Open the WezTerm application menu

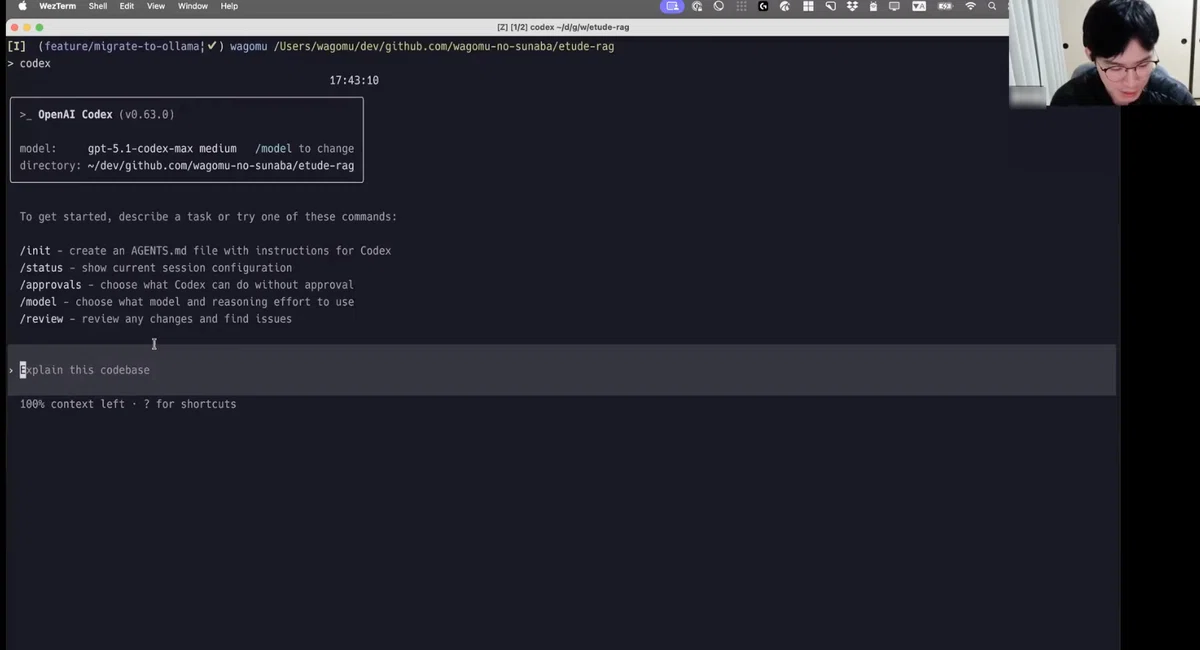click(x=57, y=6)
